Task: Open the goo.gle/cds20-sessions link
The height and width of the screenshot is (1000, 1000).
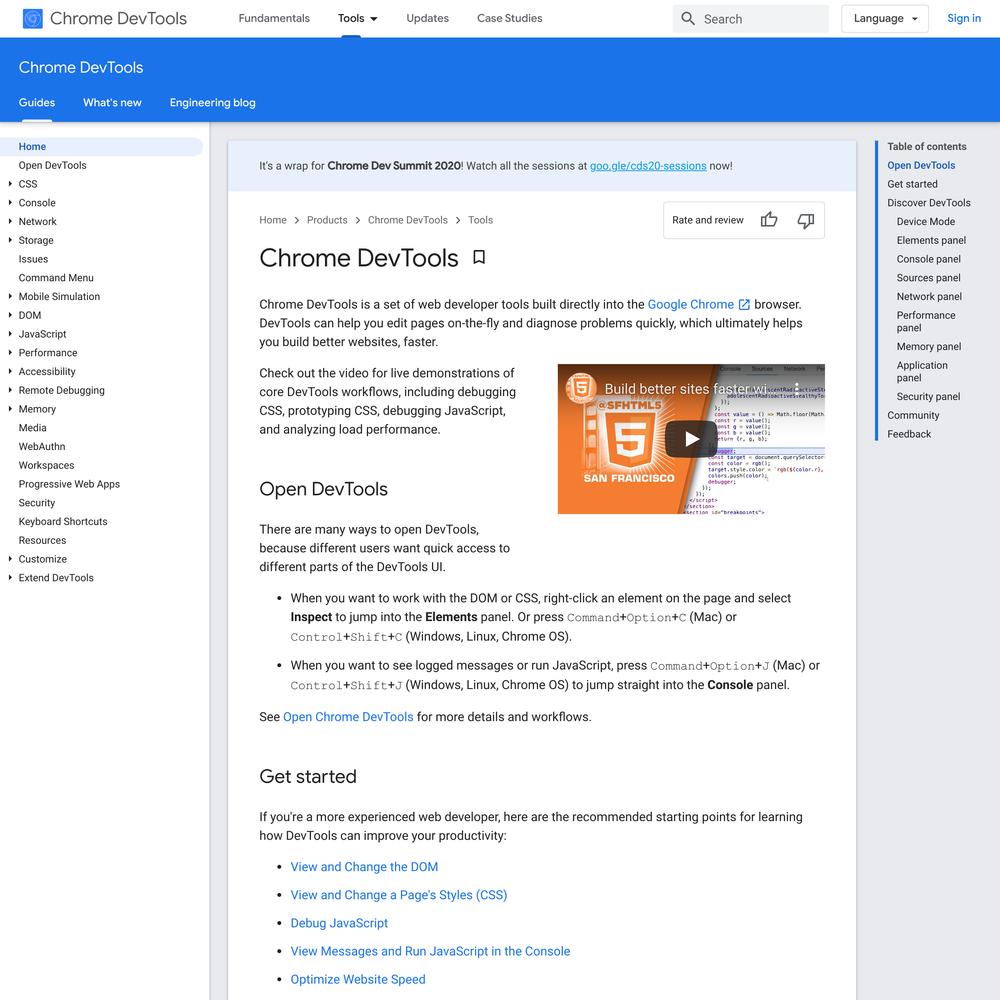Action: point(648,166)
